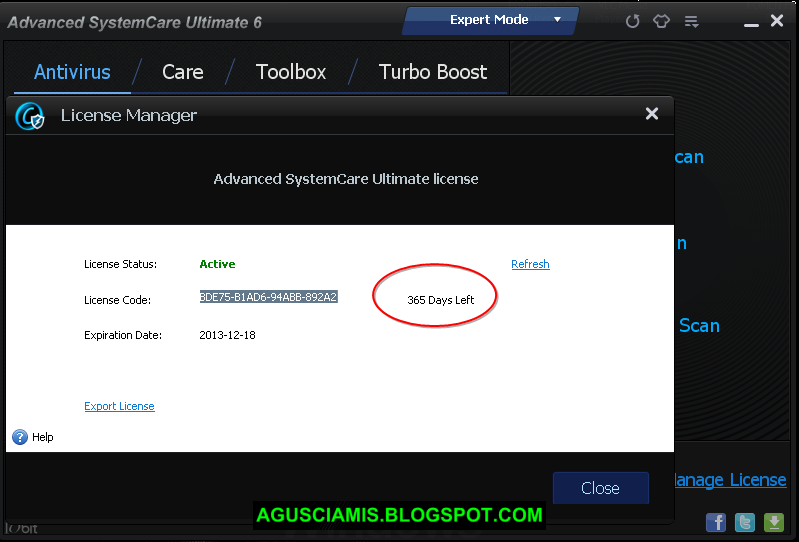Switch to the Antivirus tab

[72, 72]
